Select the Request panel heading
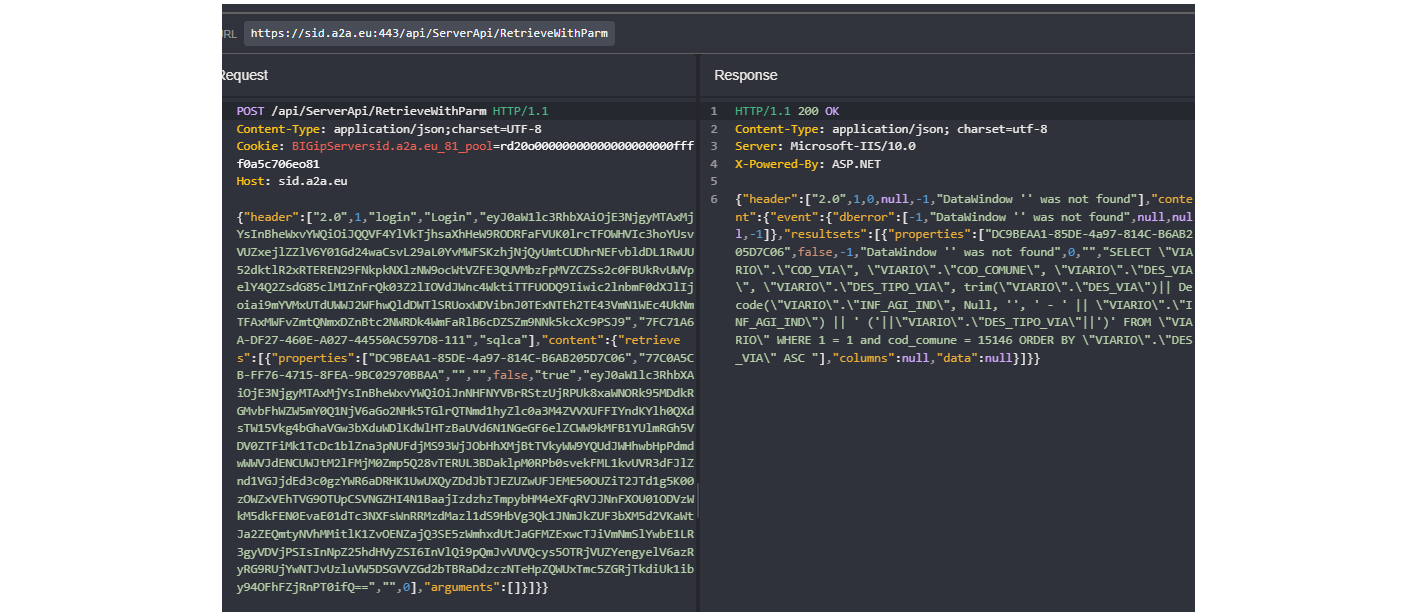The height and width of the screenshot is (616, 1416). (245, 75)
